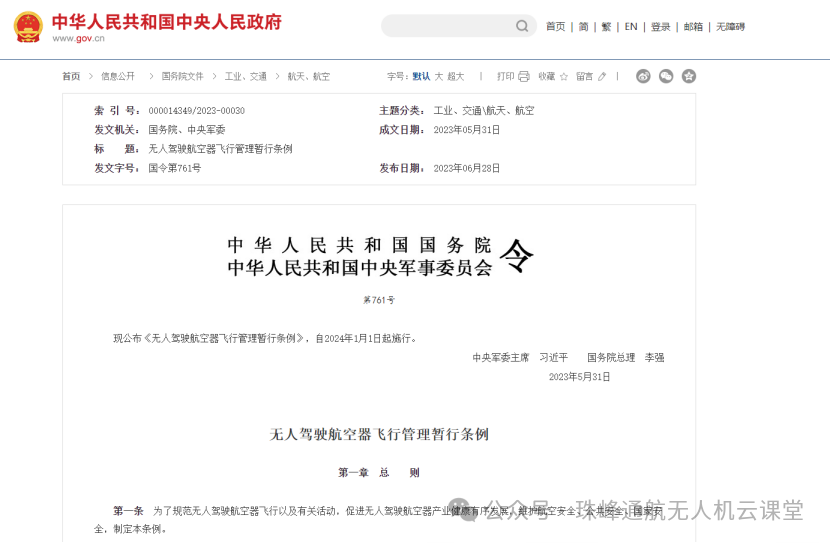Share to Qzone star icon
The image size is (830, 543).
click(x=689, y=76)
